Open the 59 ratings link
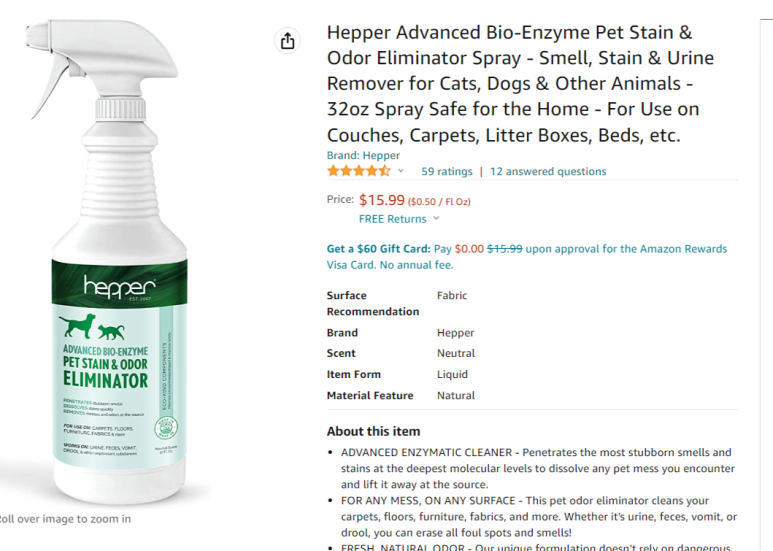Screen dimensions: 773x551 point(447,172)
